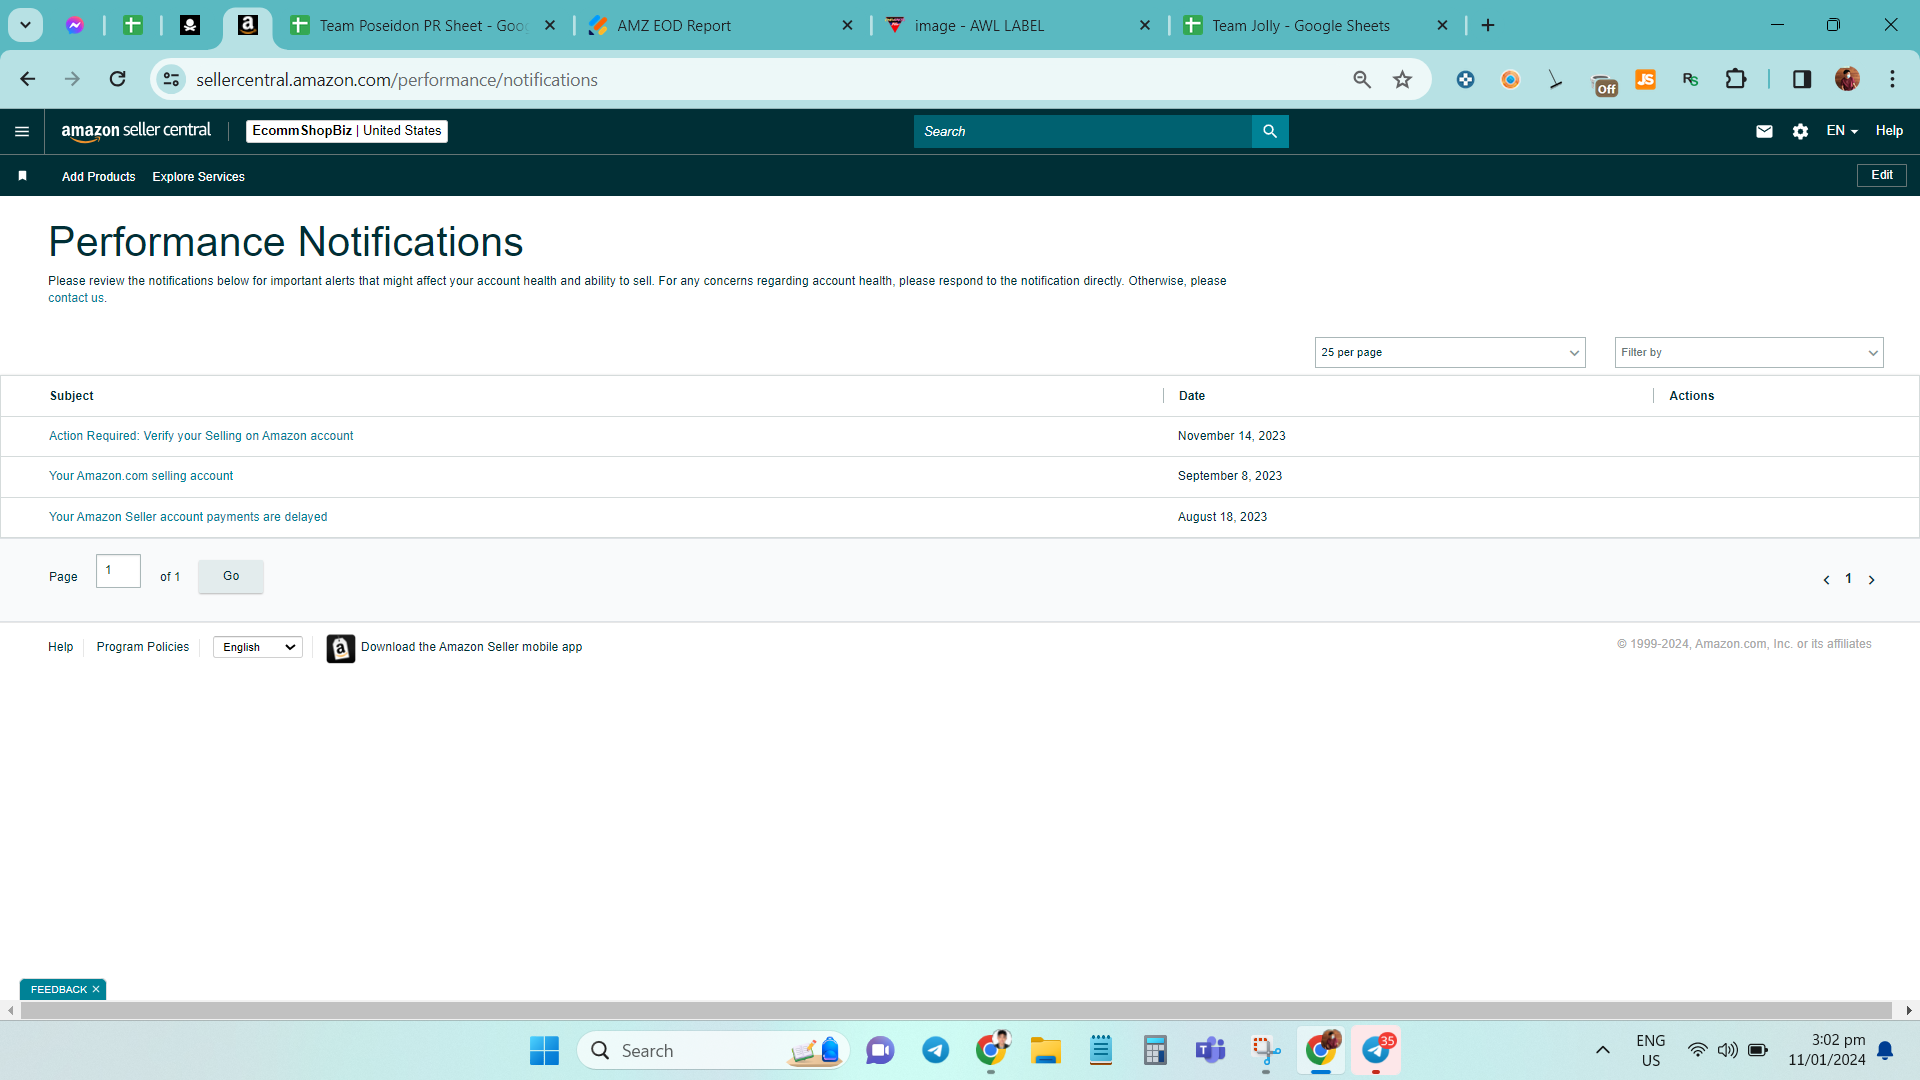Image resolution: width=1920 pixels, height=1080 pixels.
Task: Open Microsoft Teams from the taskbar
Action: coord(1210,1050)
